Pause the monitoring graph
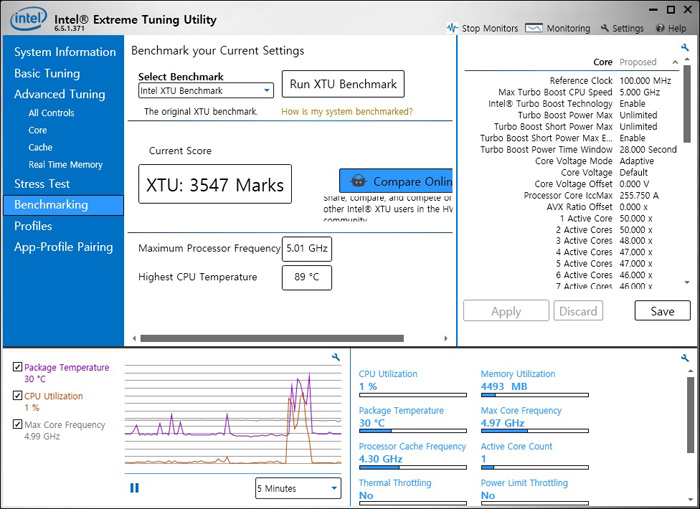The image size is (700, 509). tap(134, 488)
